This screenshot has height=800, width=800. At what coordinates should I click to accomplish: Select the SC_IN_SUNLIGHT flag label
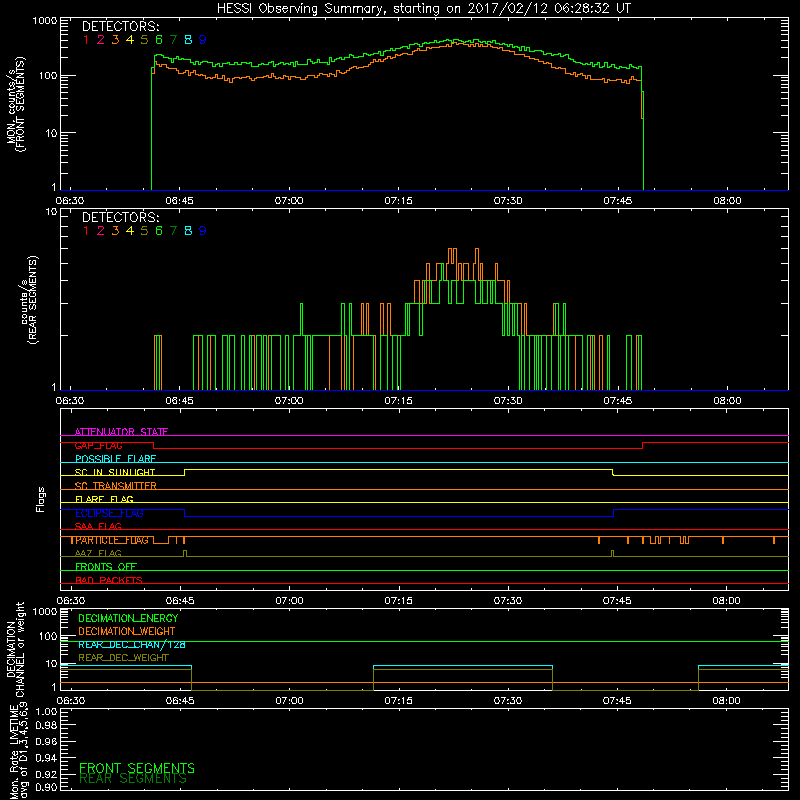click(115, 472)
